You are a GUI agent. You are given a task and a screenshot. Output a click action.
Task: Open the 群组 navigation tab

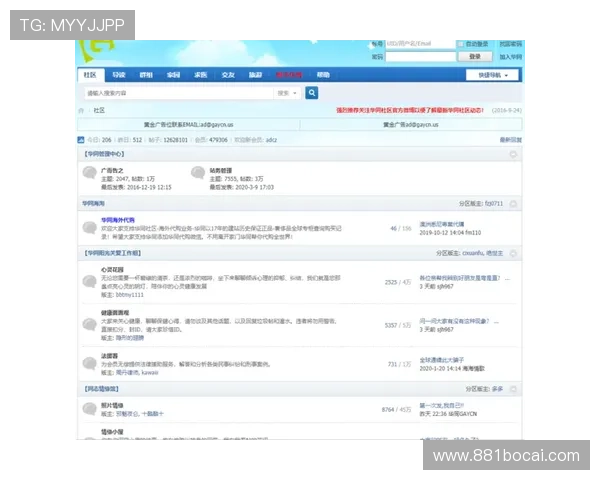(146, 75)
